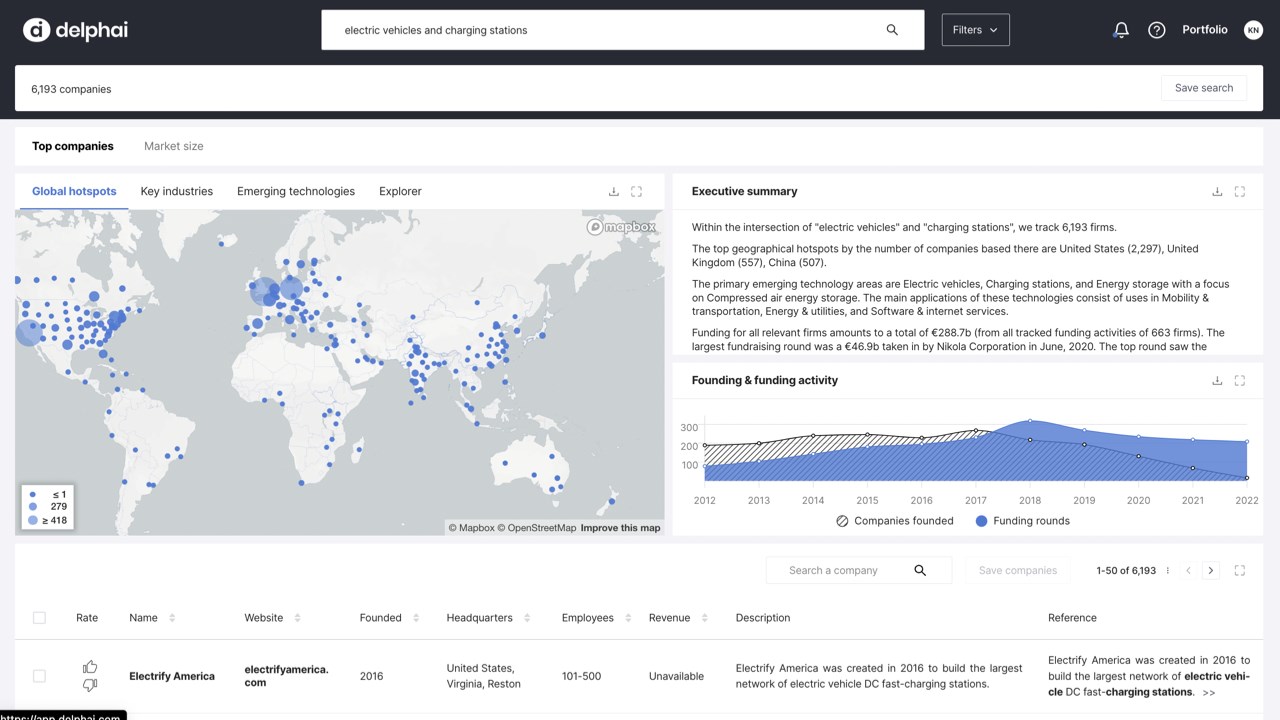
Task: Open the help question mark icon
Action: (1157, 30)
